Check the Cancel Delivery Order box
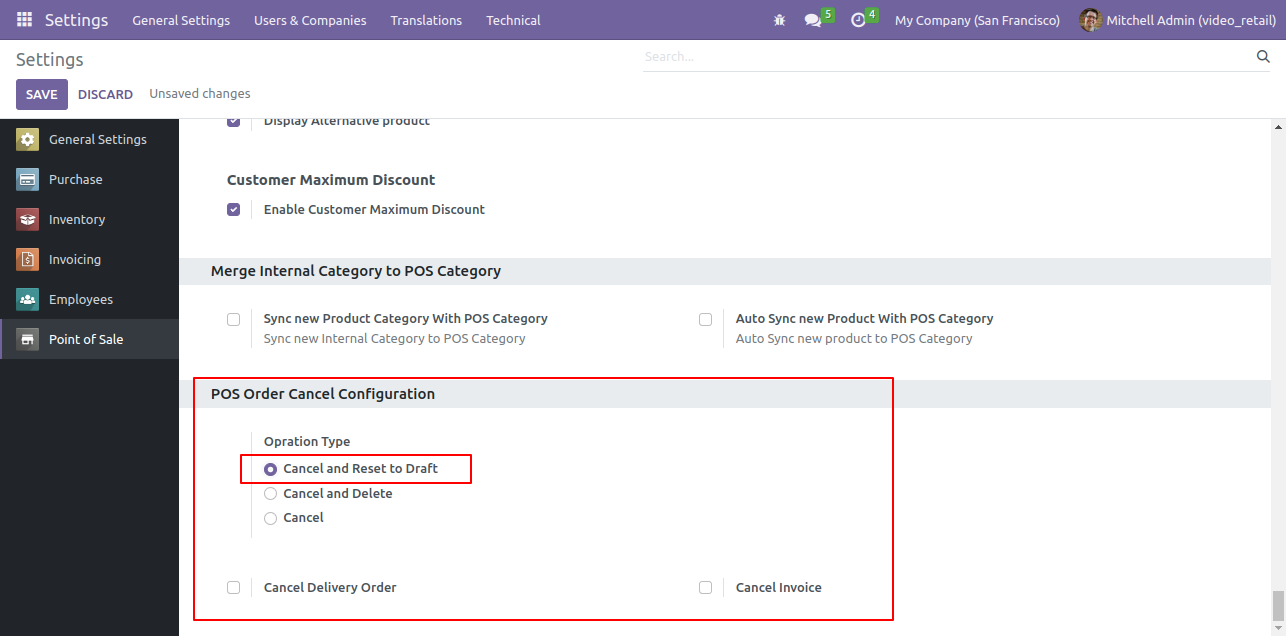 234,588
